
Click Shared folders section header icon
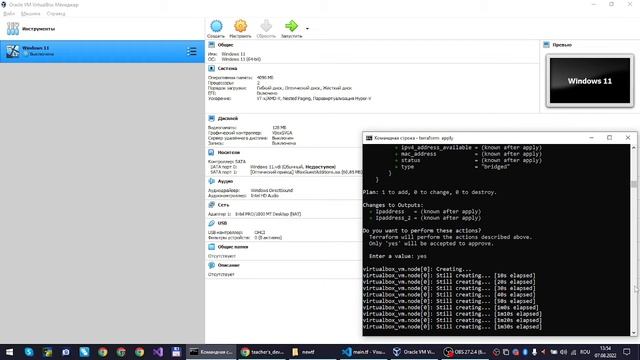click(x=211, y=247)
